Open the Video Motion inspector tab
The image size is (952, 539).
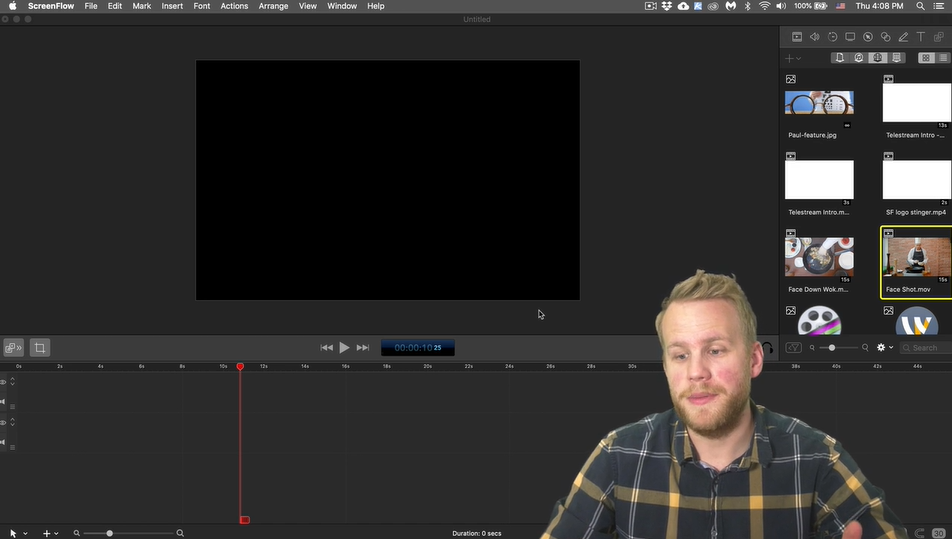tap(832, 37)
